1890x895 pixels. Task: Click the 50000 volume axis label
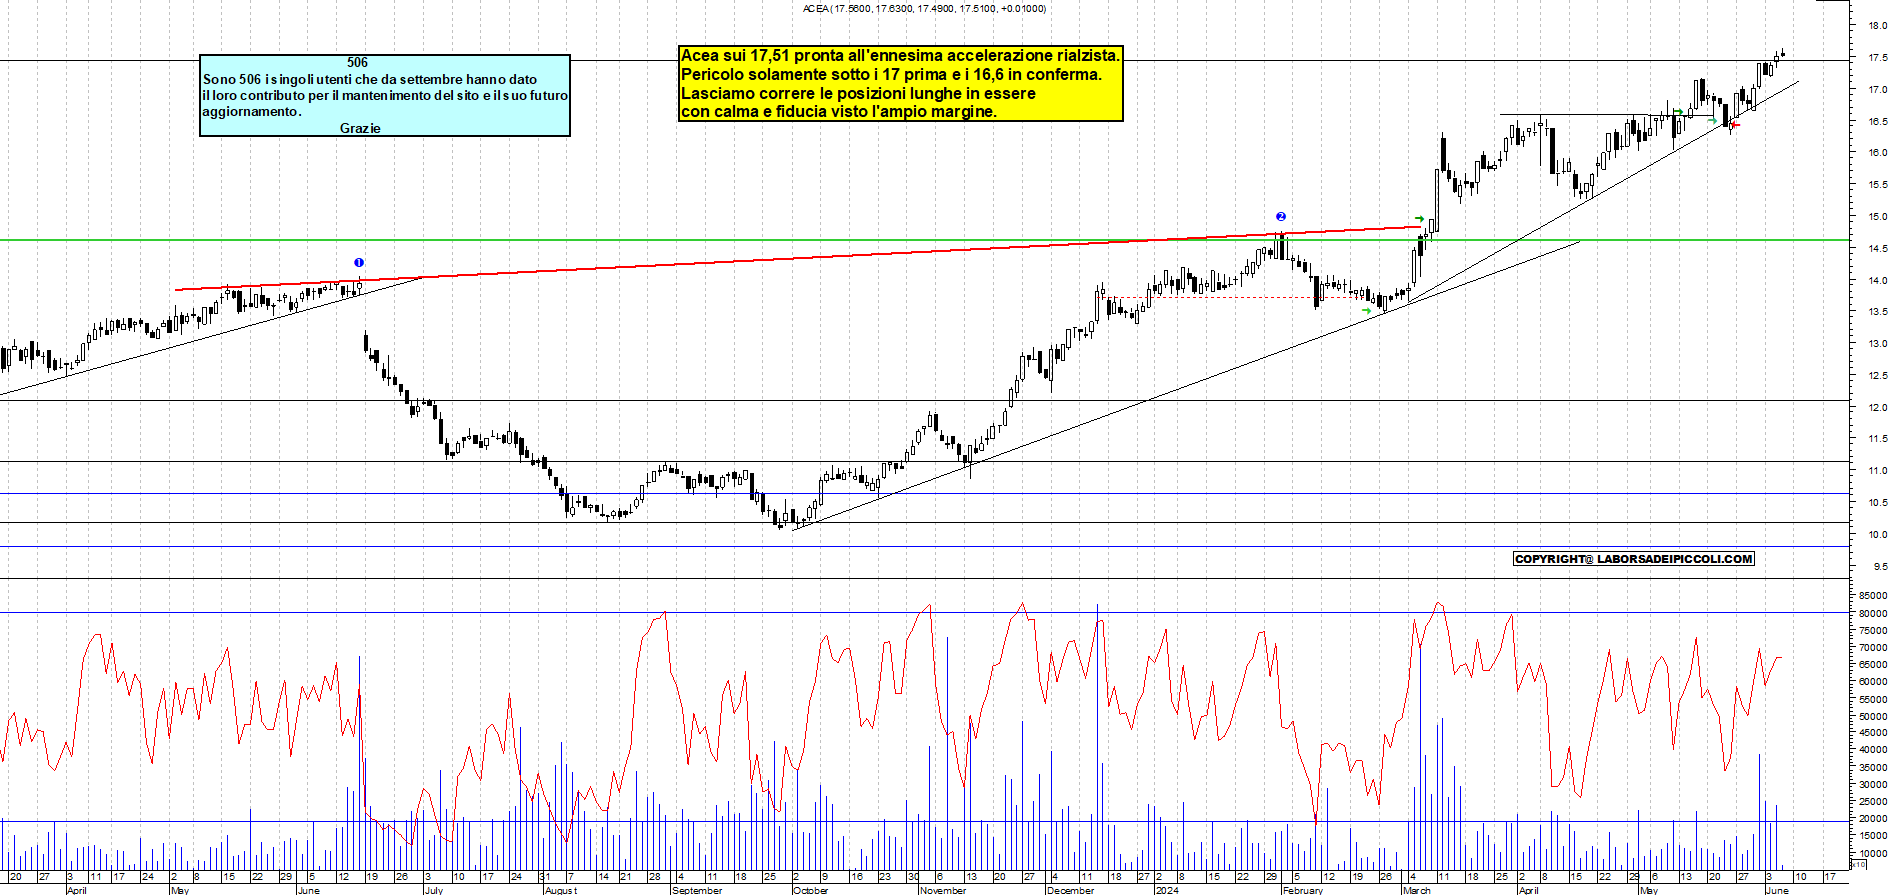click(x=1873, y=717)
